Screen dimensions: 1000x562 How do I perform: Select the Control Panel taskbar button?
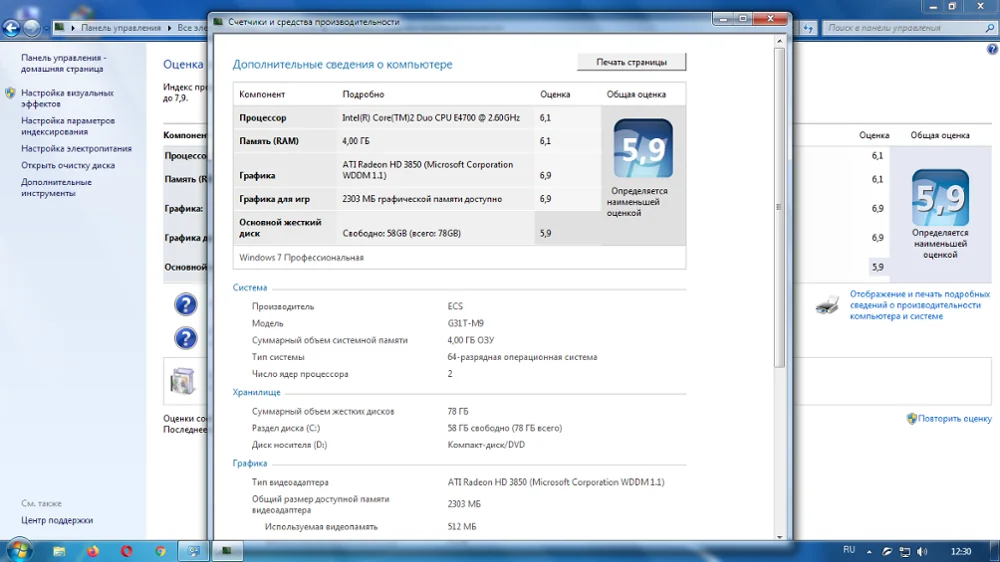coord(193,551)
